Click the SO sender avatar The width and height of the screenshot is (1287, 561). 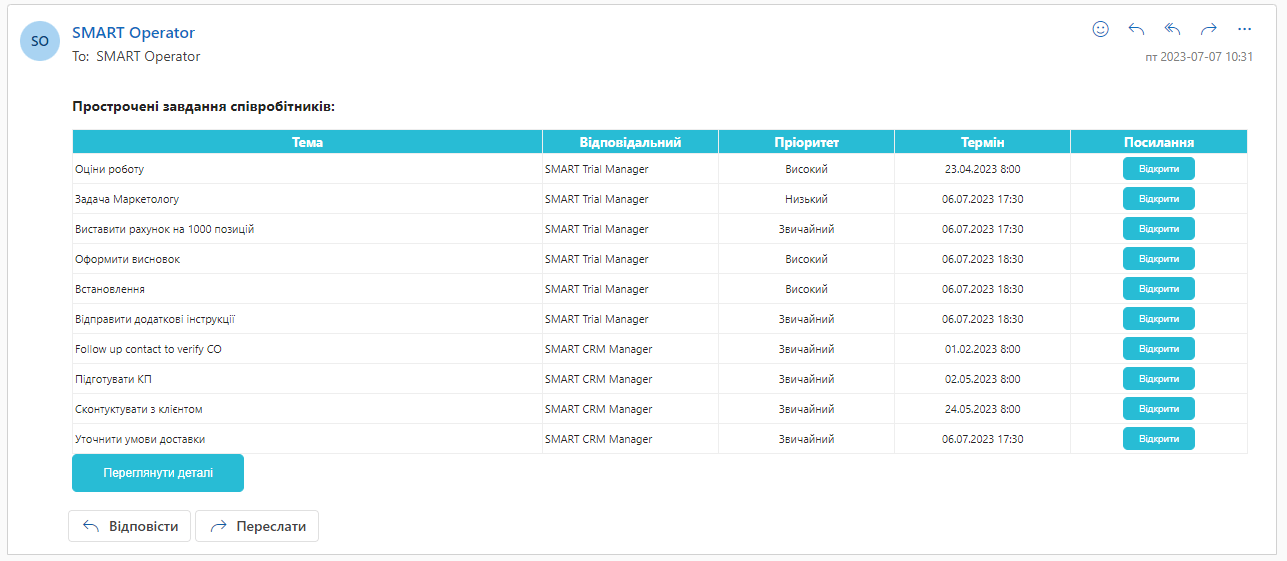coord(40,41)
